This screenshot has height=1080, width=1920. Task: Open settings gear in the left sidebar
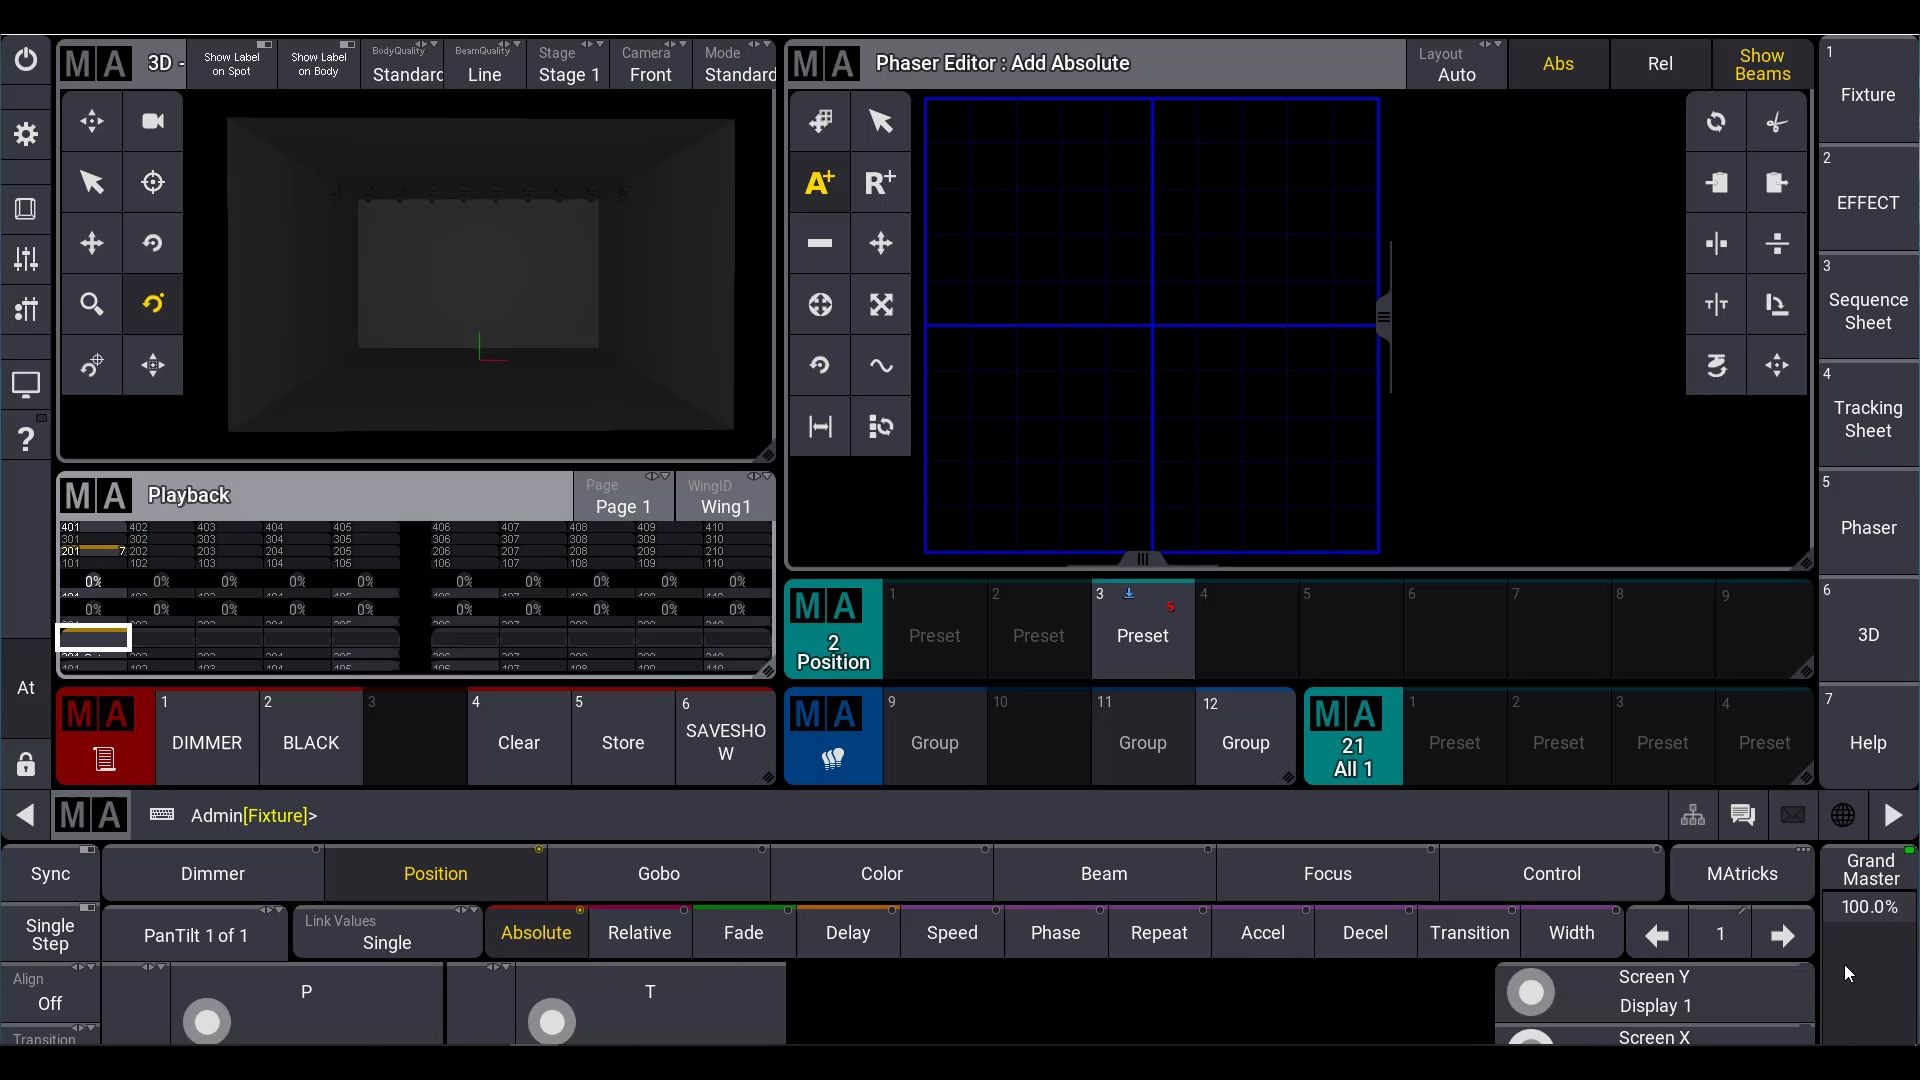pos(26,134)
